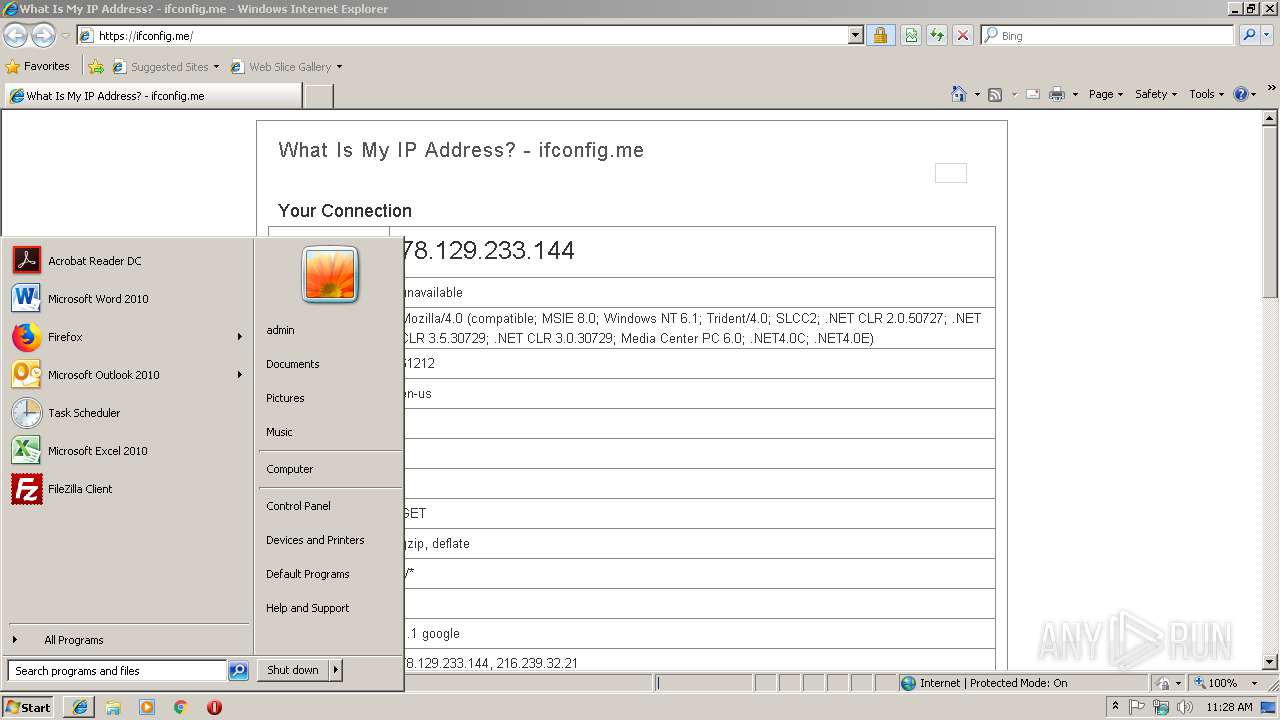Open Devices and Printers

tap(315, 540)
